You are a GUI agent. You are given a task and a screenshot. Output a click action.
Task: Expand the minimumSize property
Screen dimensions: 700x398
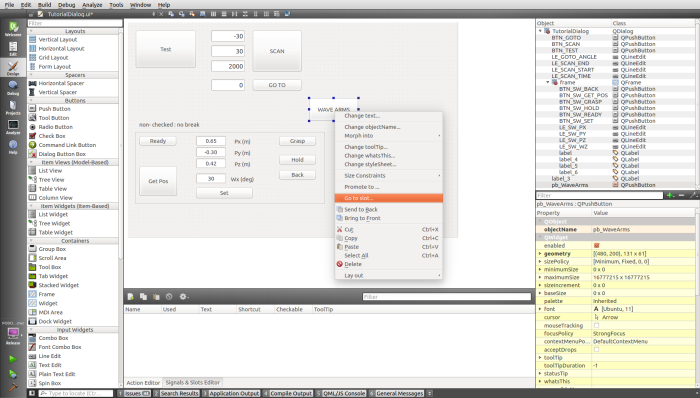tap(540, 269)
